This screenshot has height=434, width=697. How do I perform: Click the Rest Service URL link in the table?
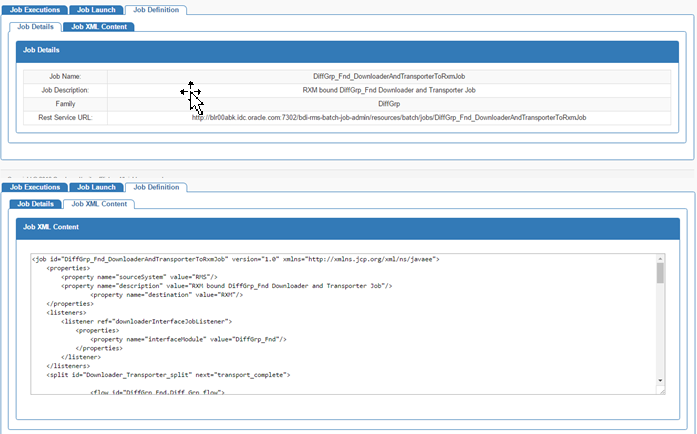(389, 118)
